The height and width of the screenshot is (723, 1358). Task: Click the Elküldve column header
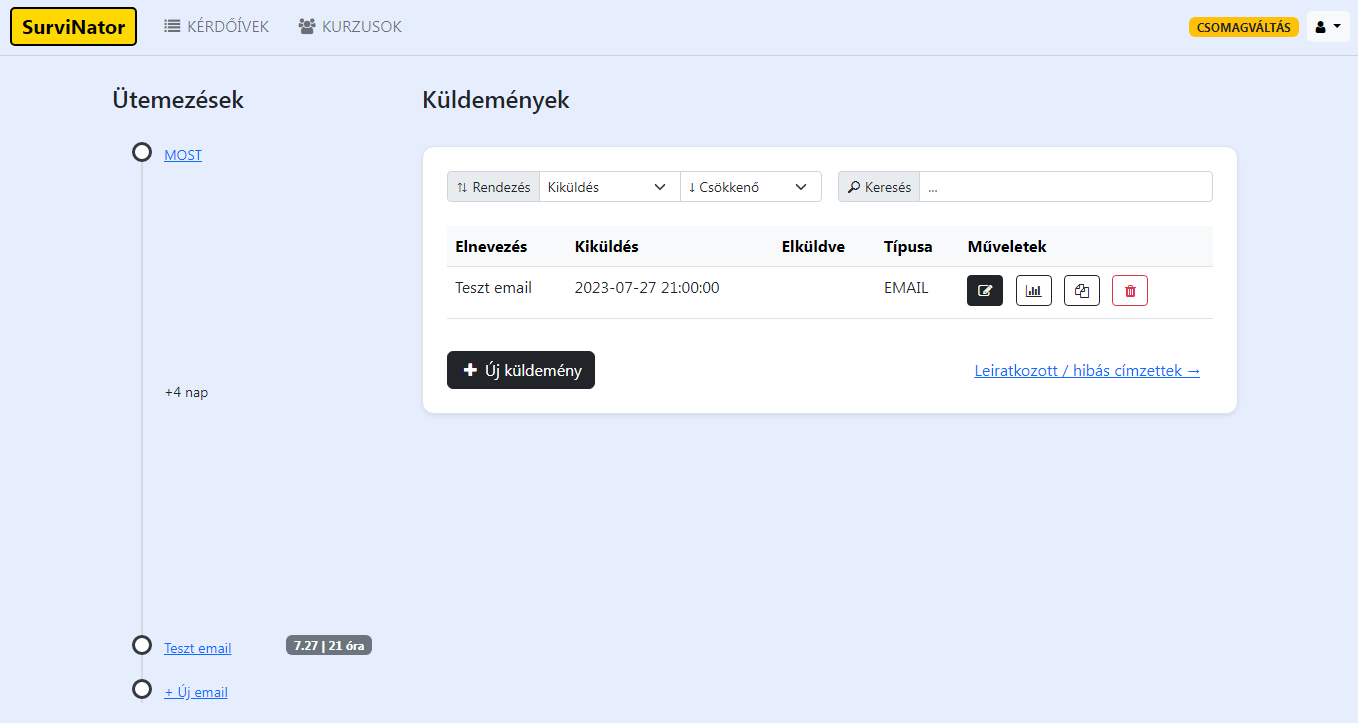click(x=813, y=246)
